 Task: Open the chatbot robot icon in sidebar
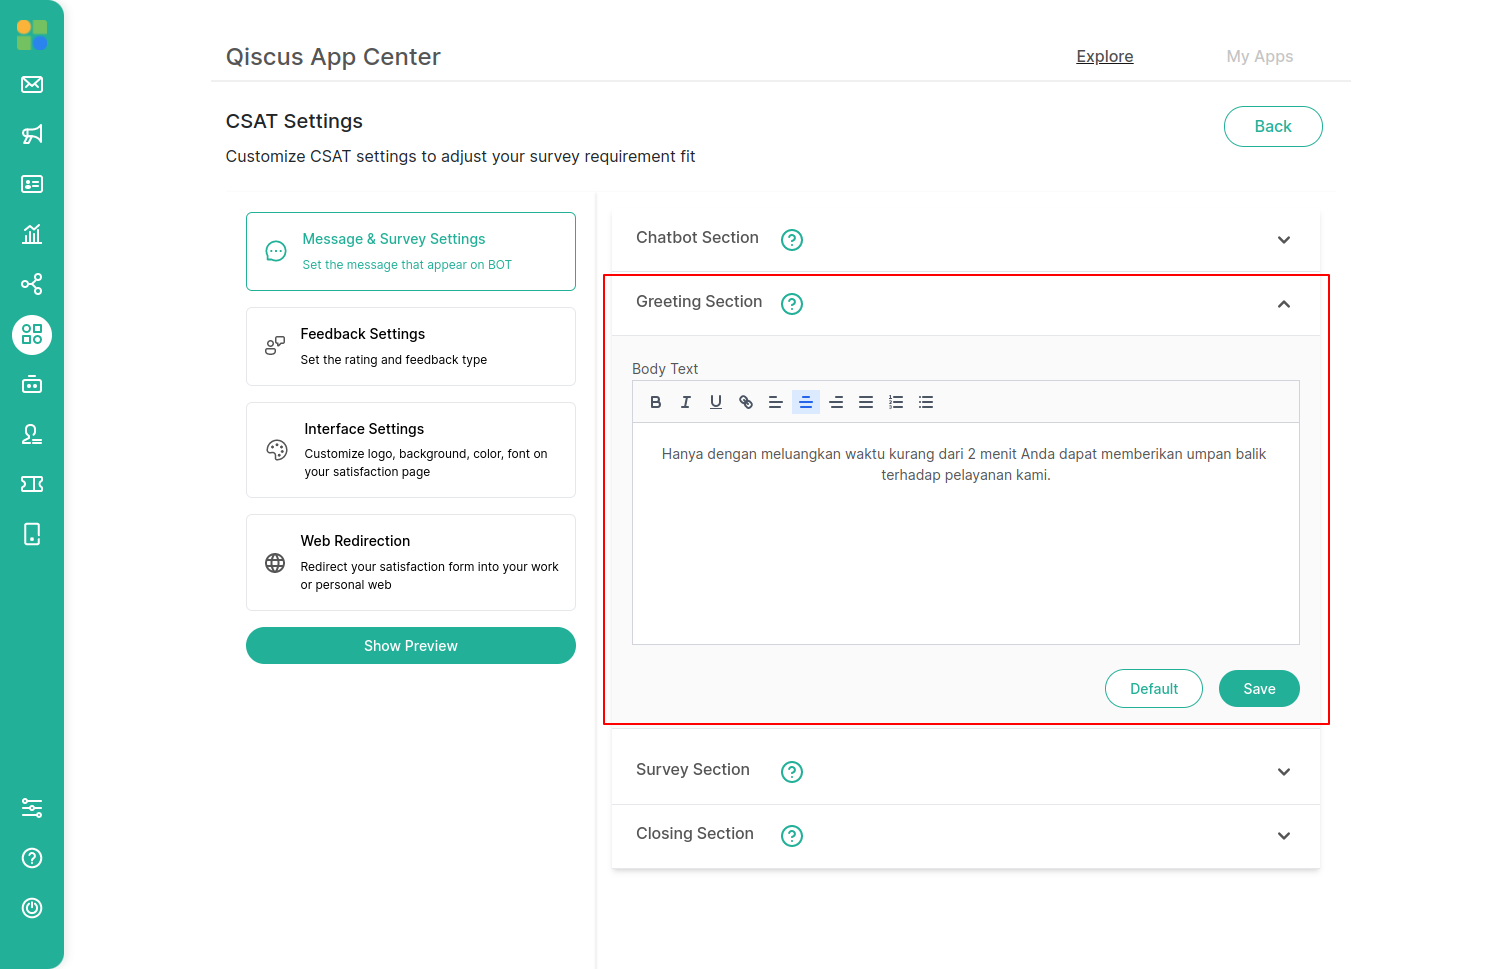pyautogui.click(x=32, y=384)
